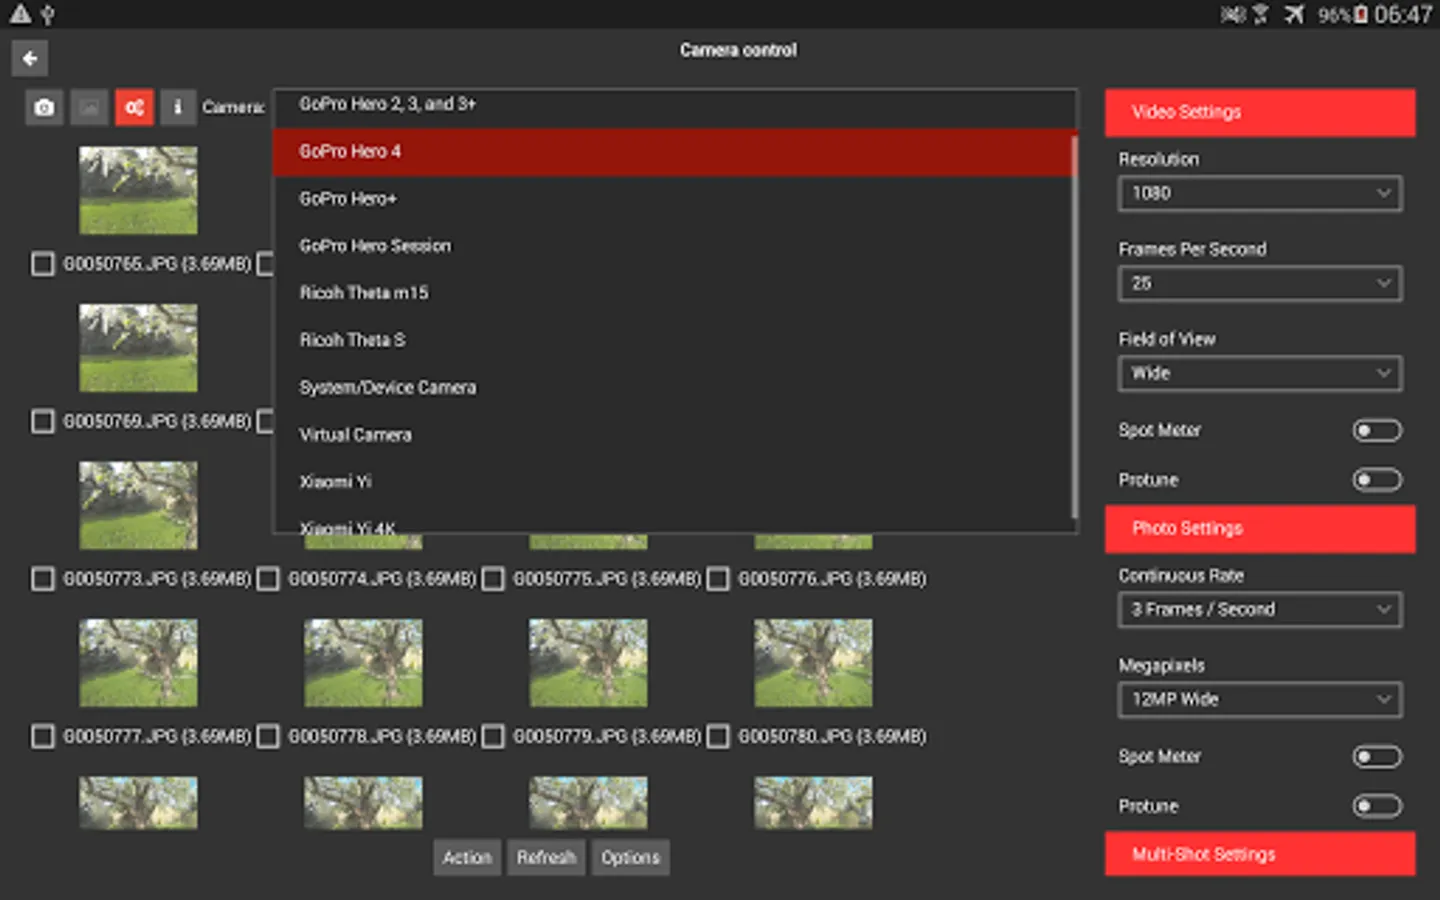Pick Virtual Camera from the list
Viewport: 1440px width, 900px height.
(x=675, y=435)
